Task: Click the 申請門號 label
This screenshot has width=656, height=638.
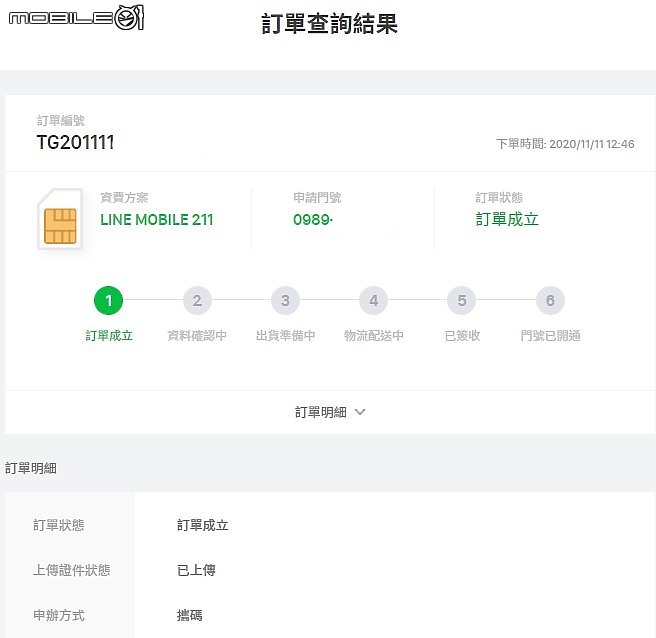Action: click(x=317, y=197)
